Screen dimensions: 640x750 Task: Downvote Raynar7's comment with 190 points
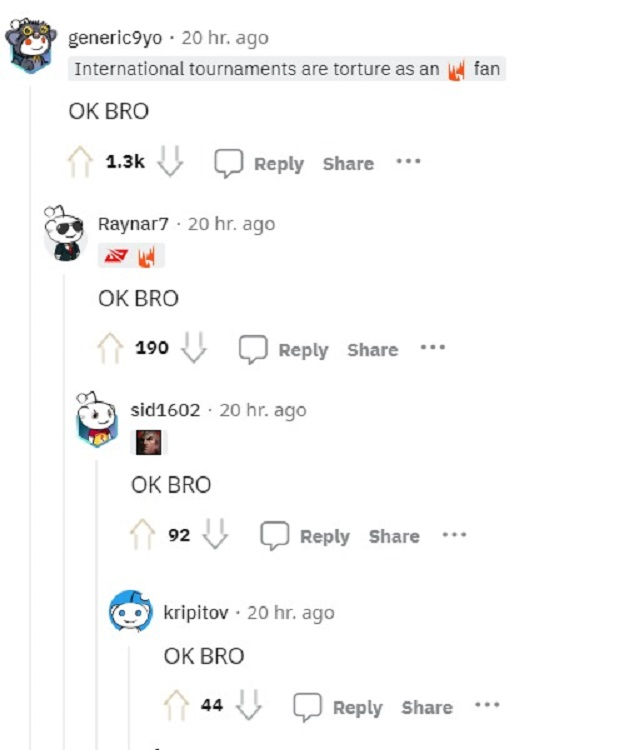194,347
